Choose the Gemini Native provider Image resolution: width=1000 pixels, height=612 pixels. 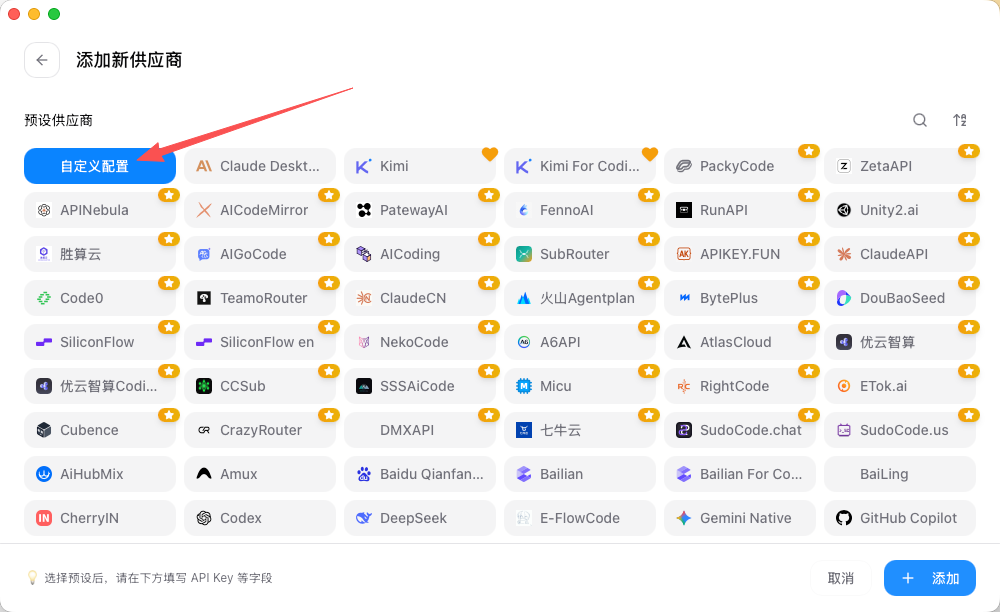click(740, 518)
